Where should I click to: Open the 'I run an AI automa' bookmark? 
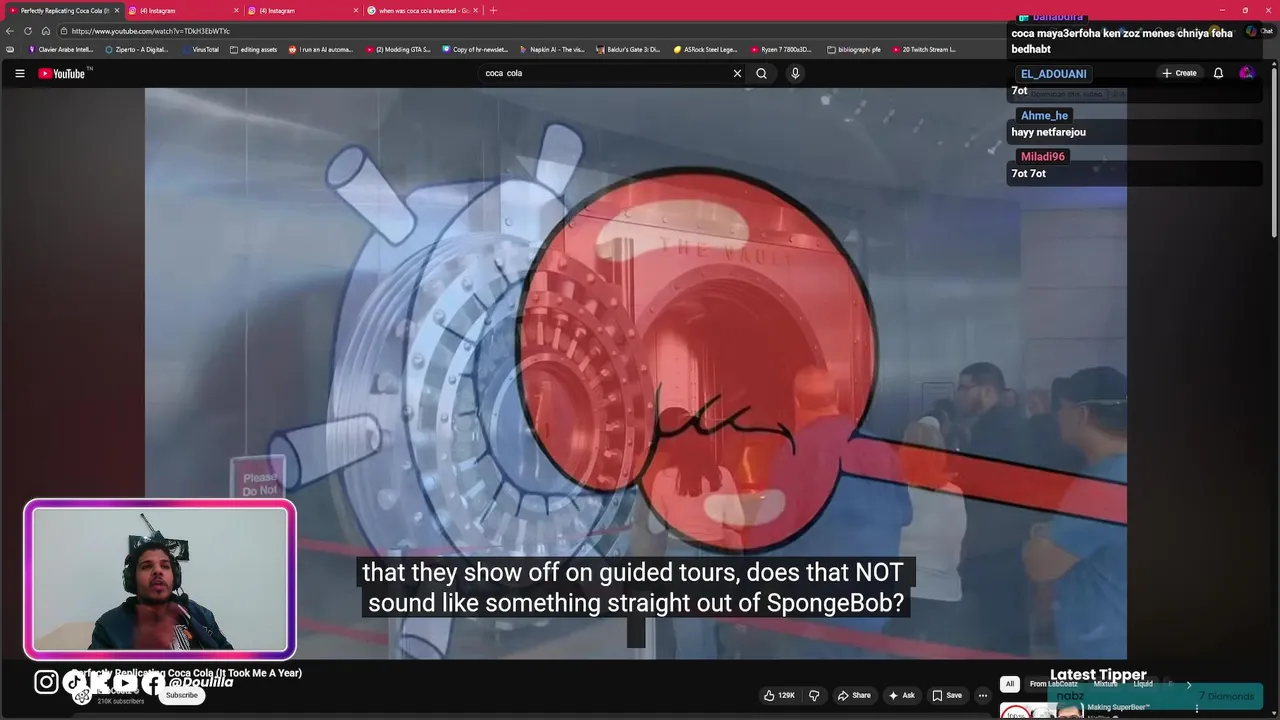click(321, 49)
